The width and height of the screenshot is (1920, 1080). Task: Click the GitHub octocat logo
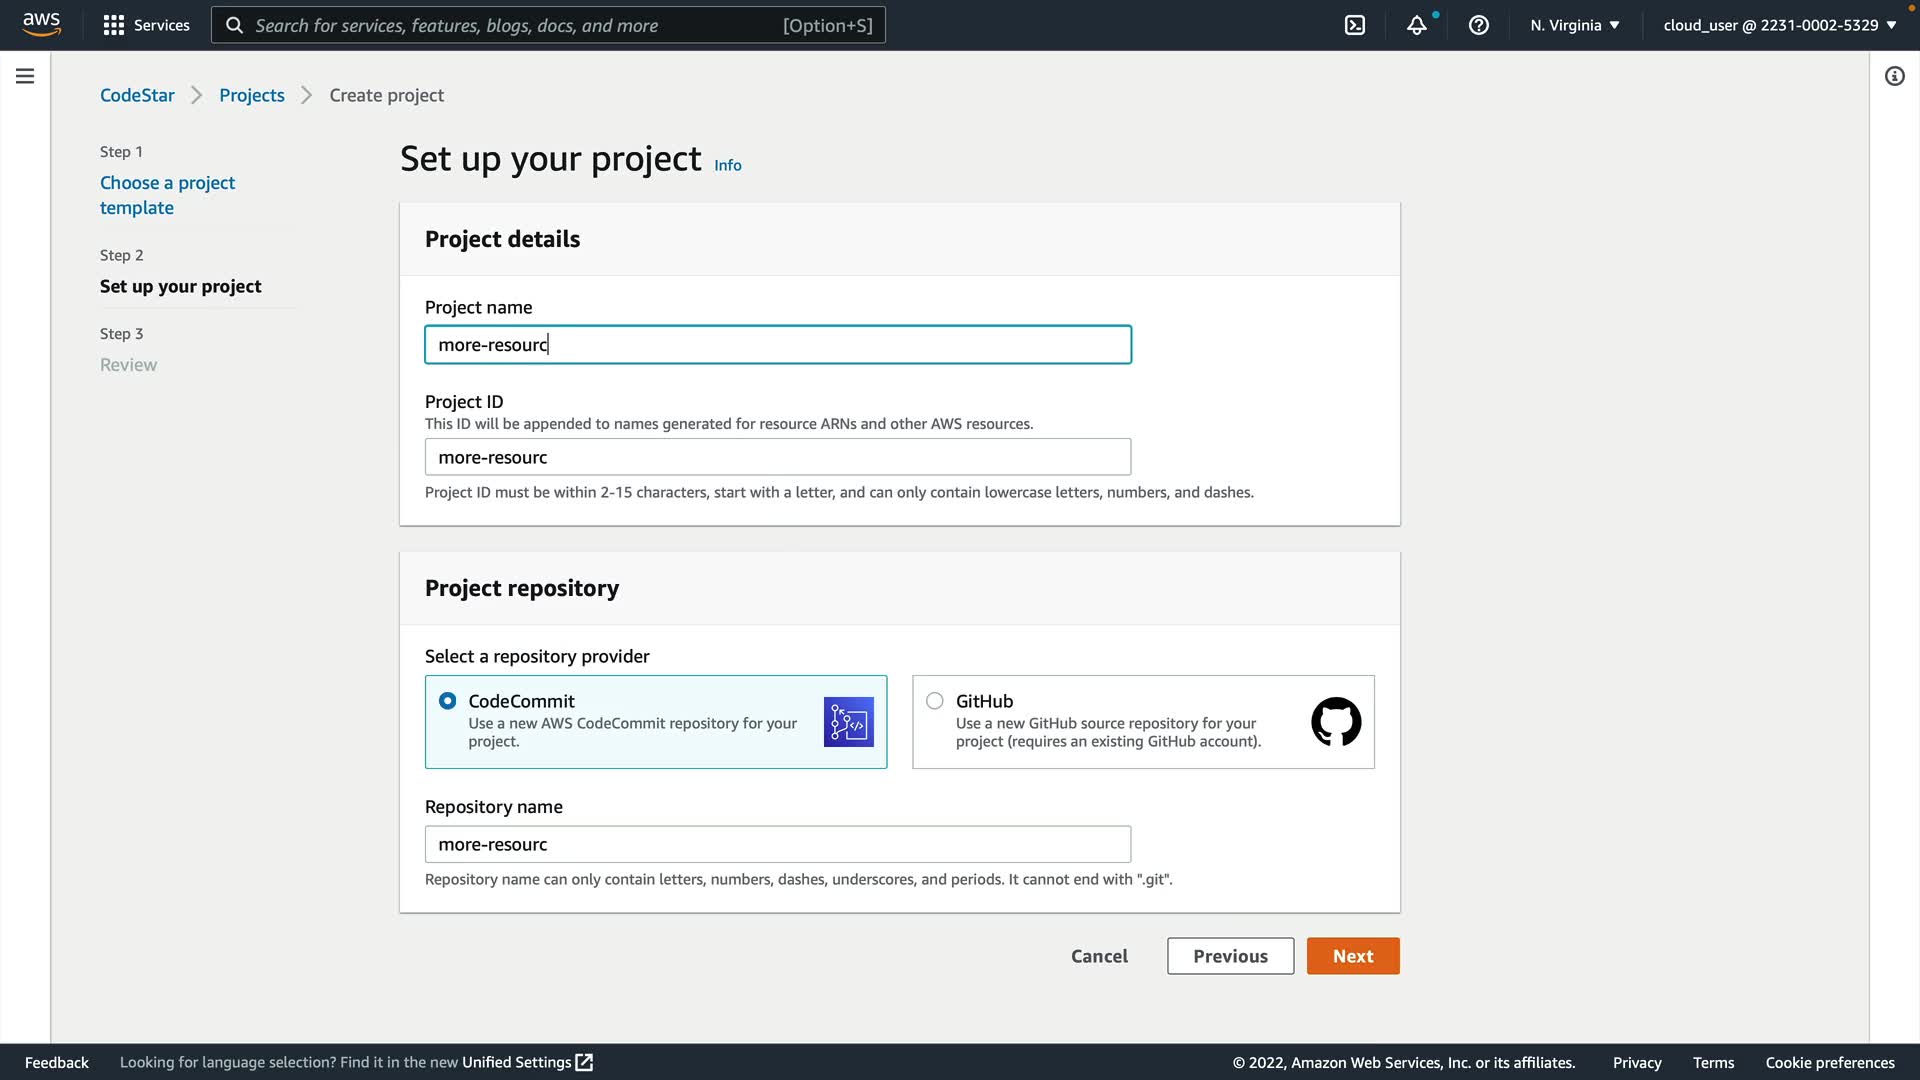coord(1336,722)
